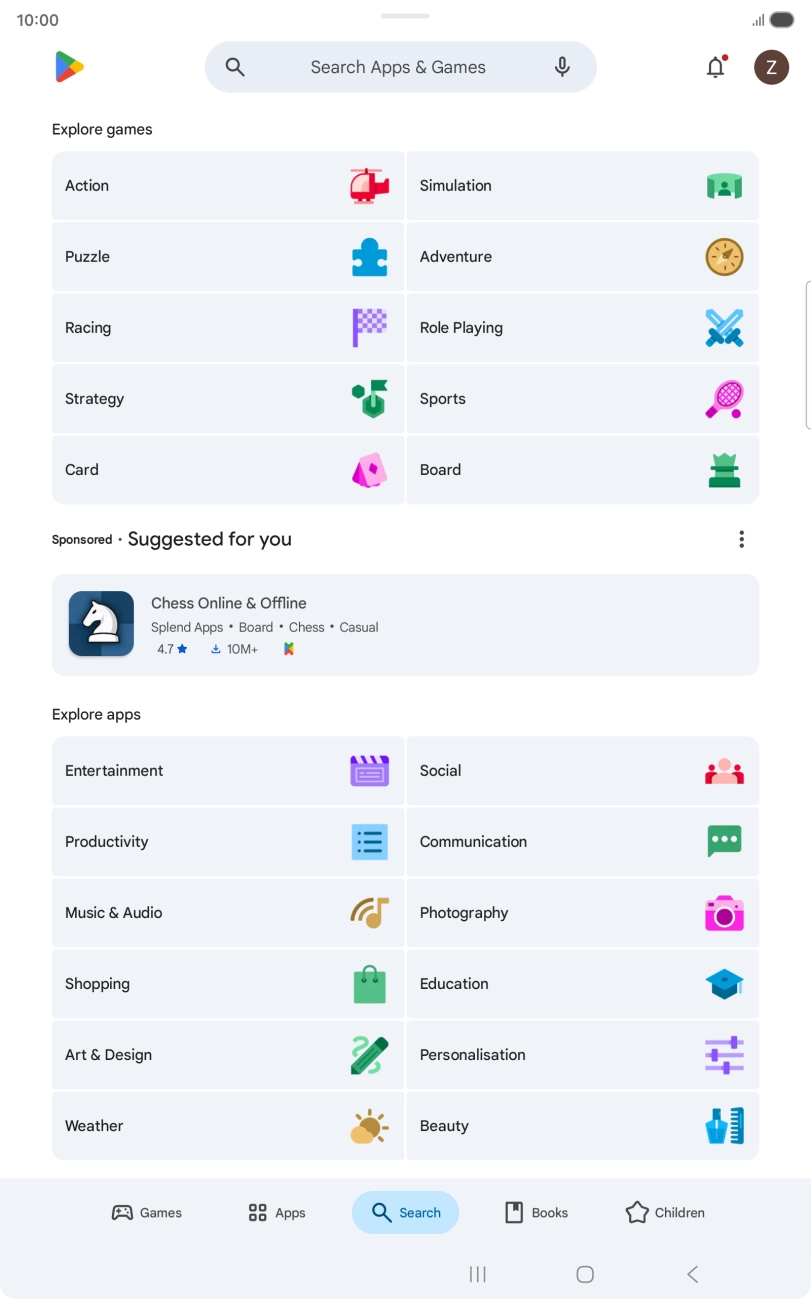Viewport: 811px width, 1299px height.
Task: Open notifications bell icon
Action: click(716, 67)
